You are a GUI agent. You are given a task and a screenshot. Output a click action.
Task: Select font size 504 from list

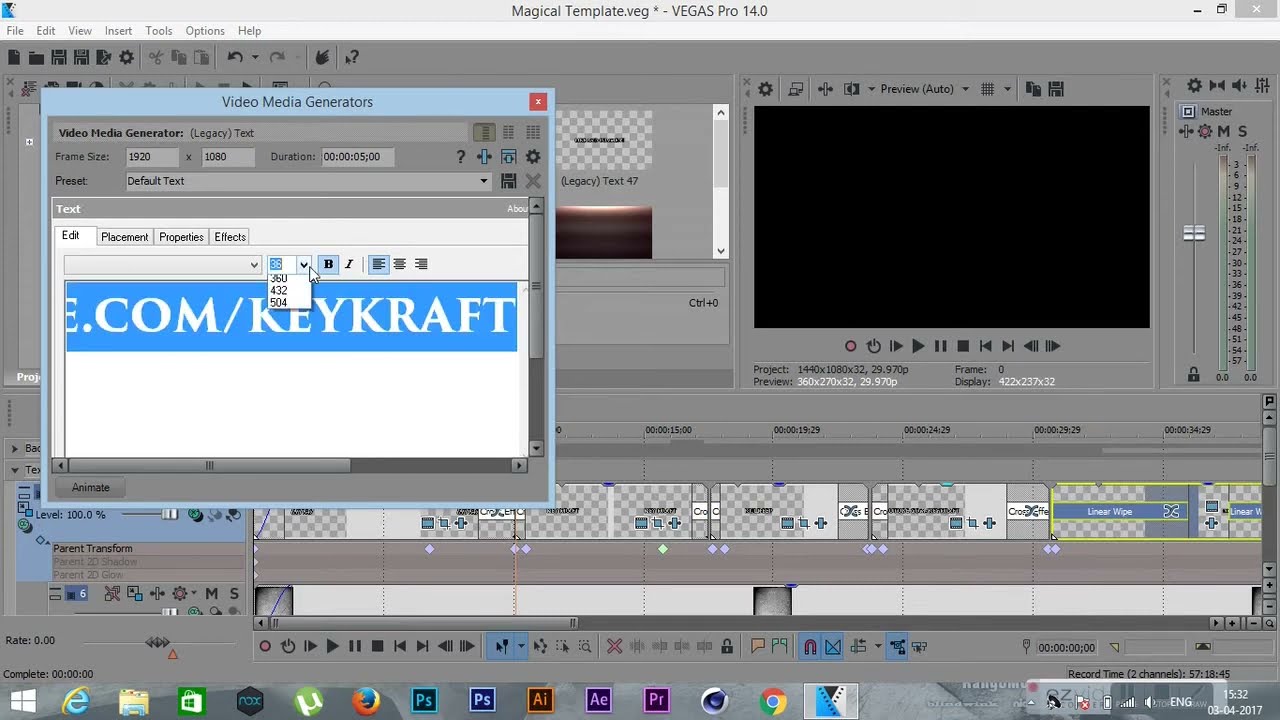point(279,303)
